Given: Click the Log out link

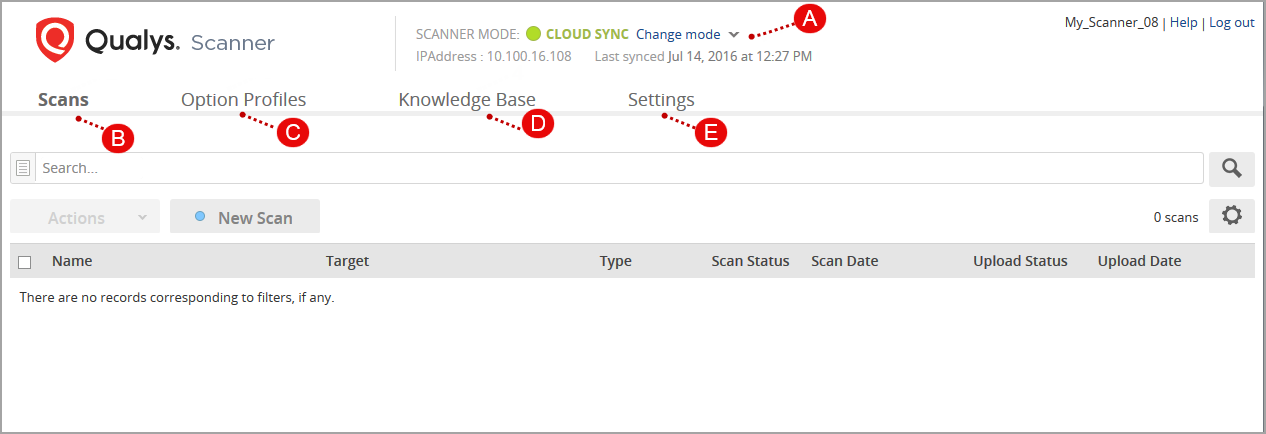Looking at the screenshot, I should [x=1232, y=22].
